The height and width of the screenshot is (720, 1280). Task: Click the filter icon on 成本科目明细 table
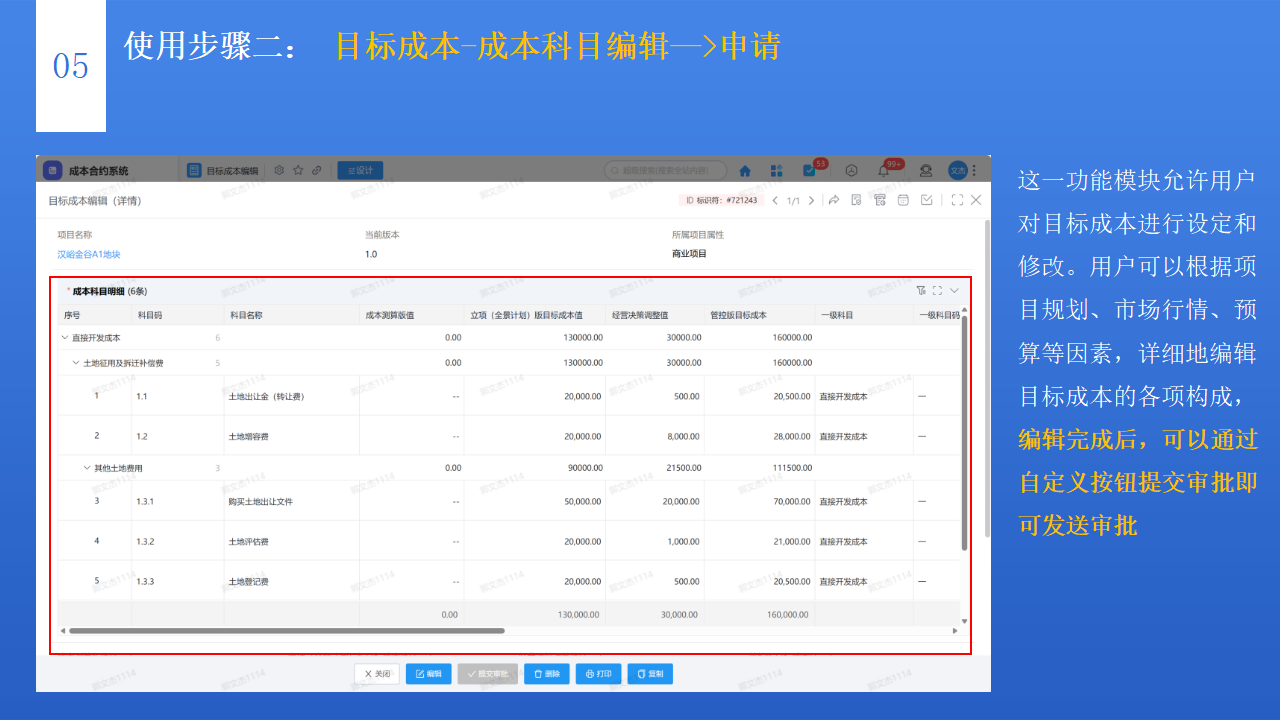point(921,290)
